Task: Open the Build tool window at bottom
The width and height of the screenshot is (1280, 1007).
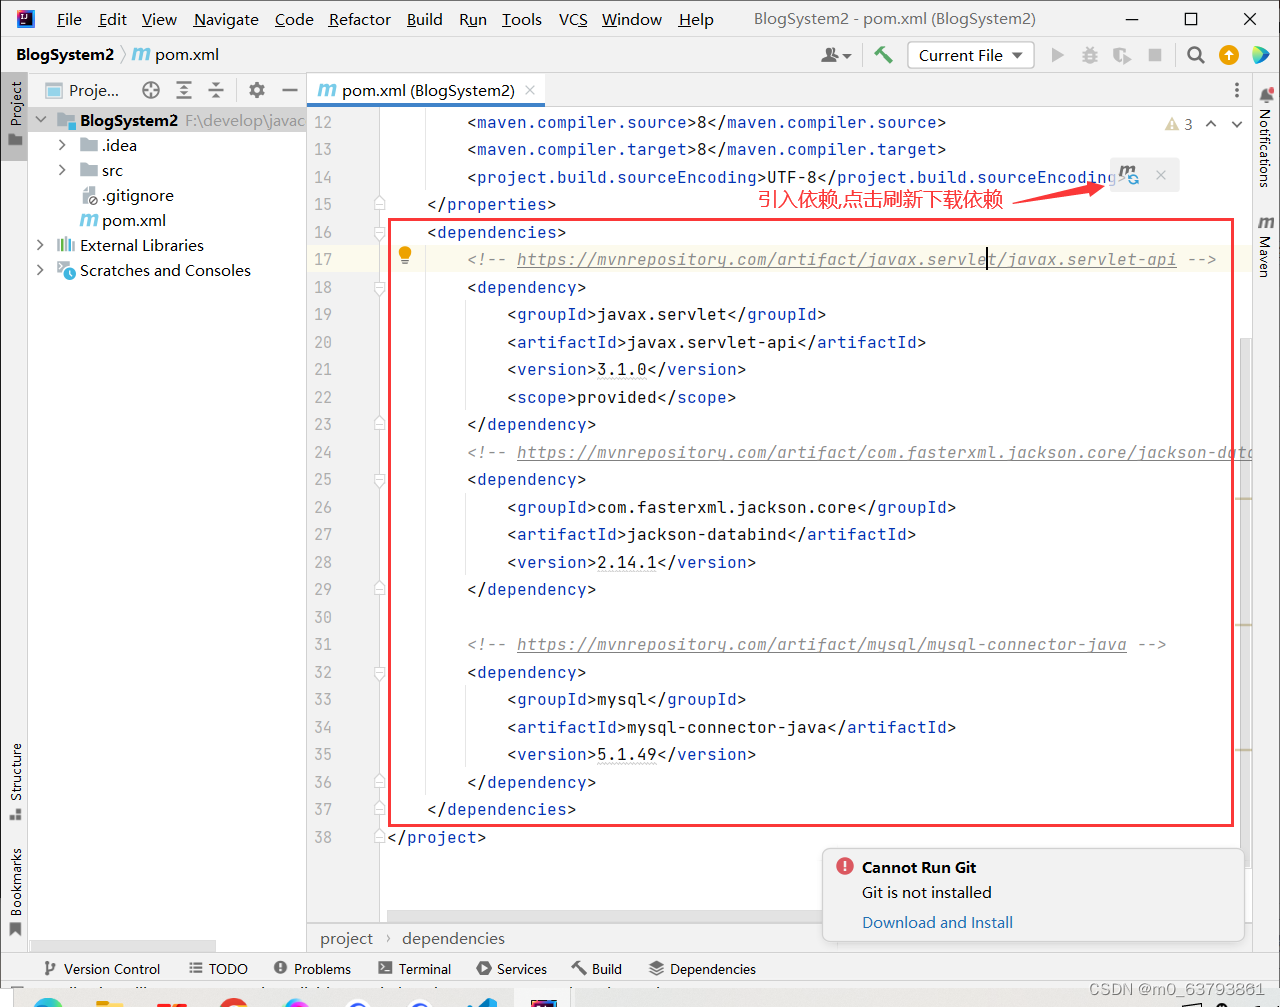Action: click(x=596, y=969)
